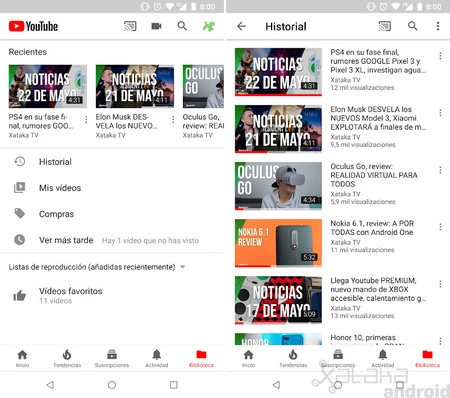
Task: Open title 'Nokia 6.1, review: A POR TODAS'
Action: 372,228
